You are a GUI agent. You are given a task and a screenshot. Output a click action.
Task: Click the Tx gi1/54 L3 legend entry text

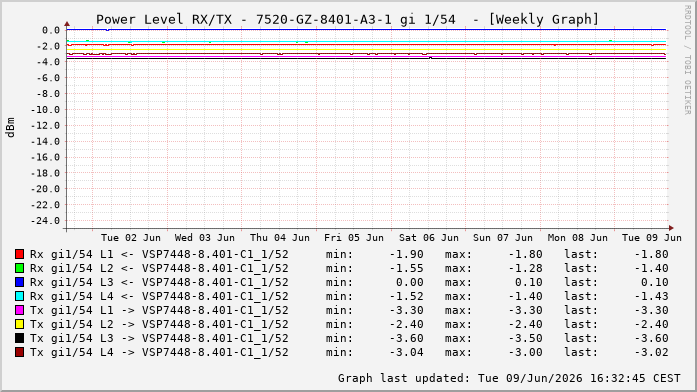tap(159, 339)
